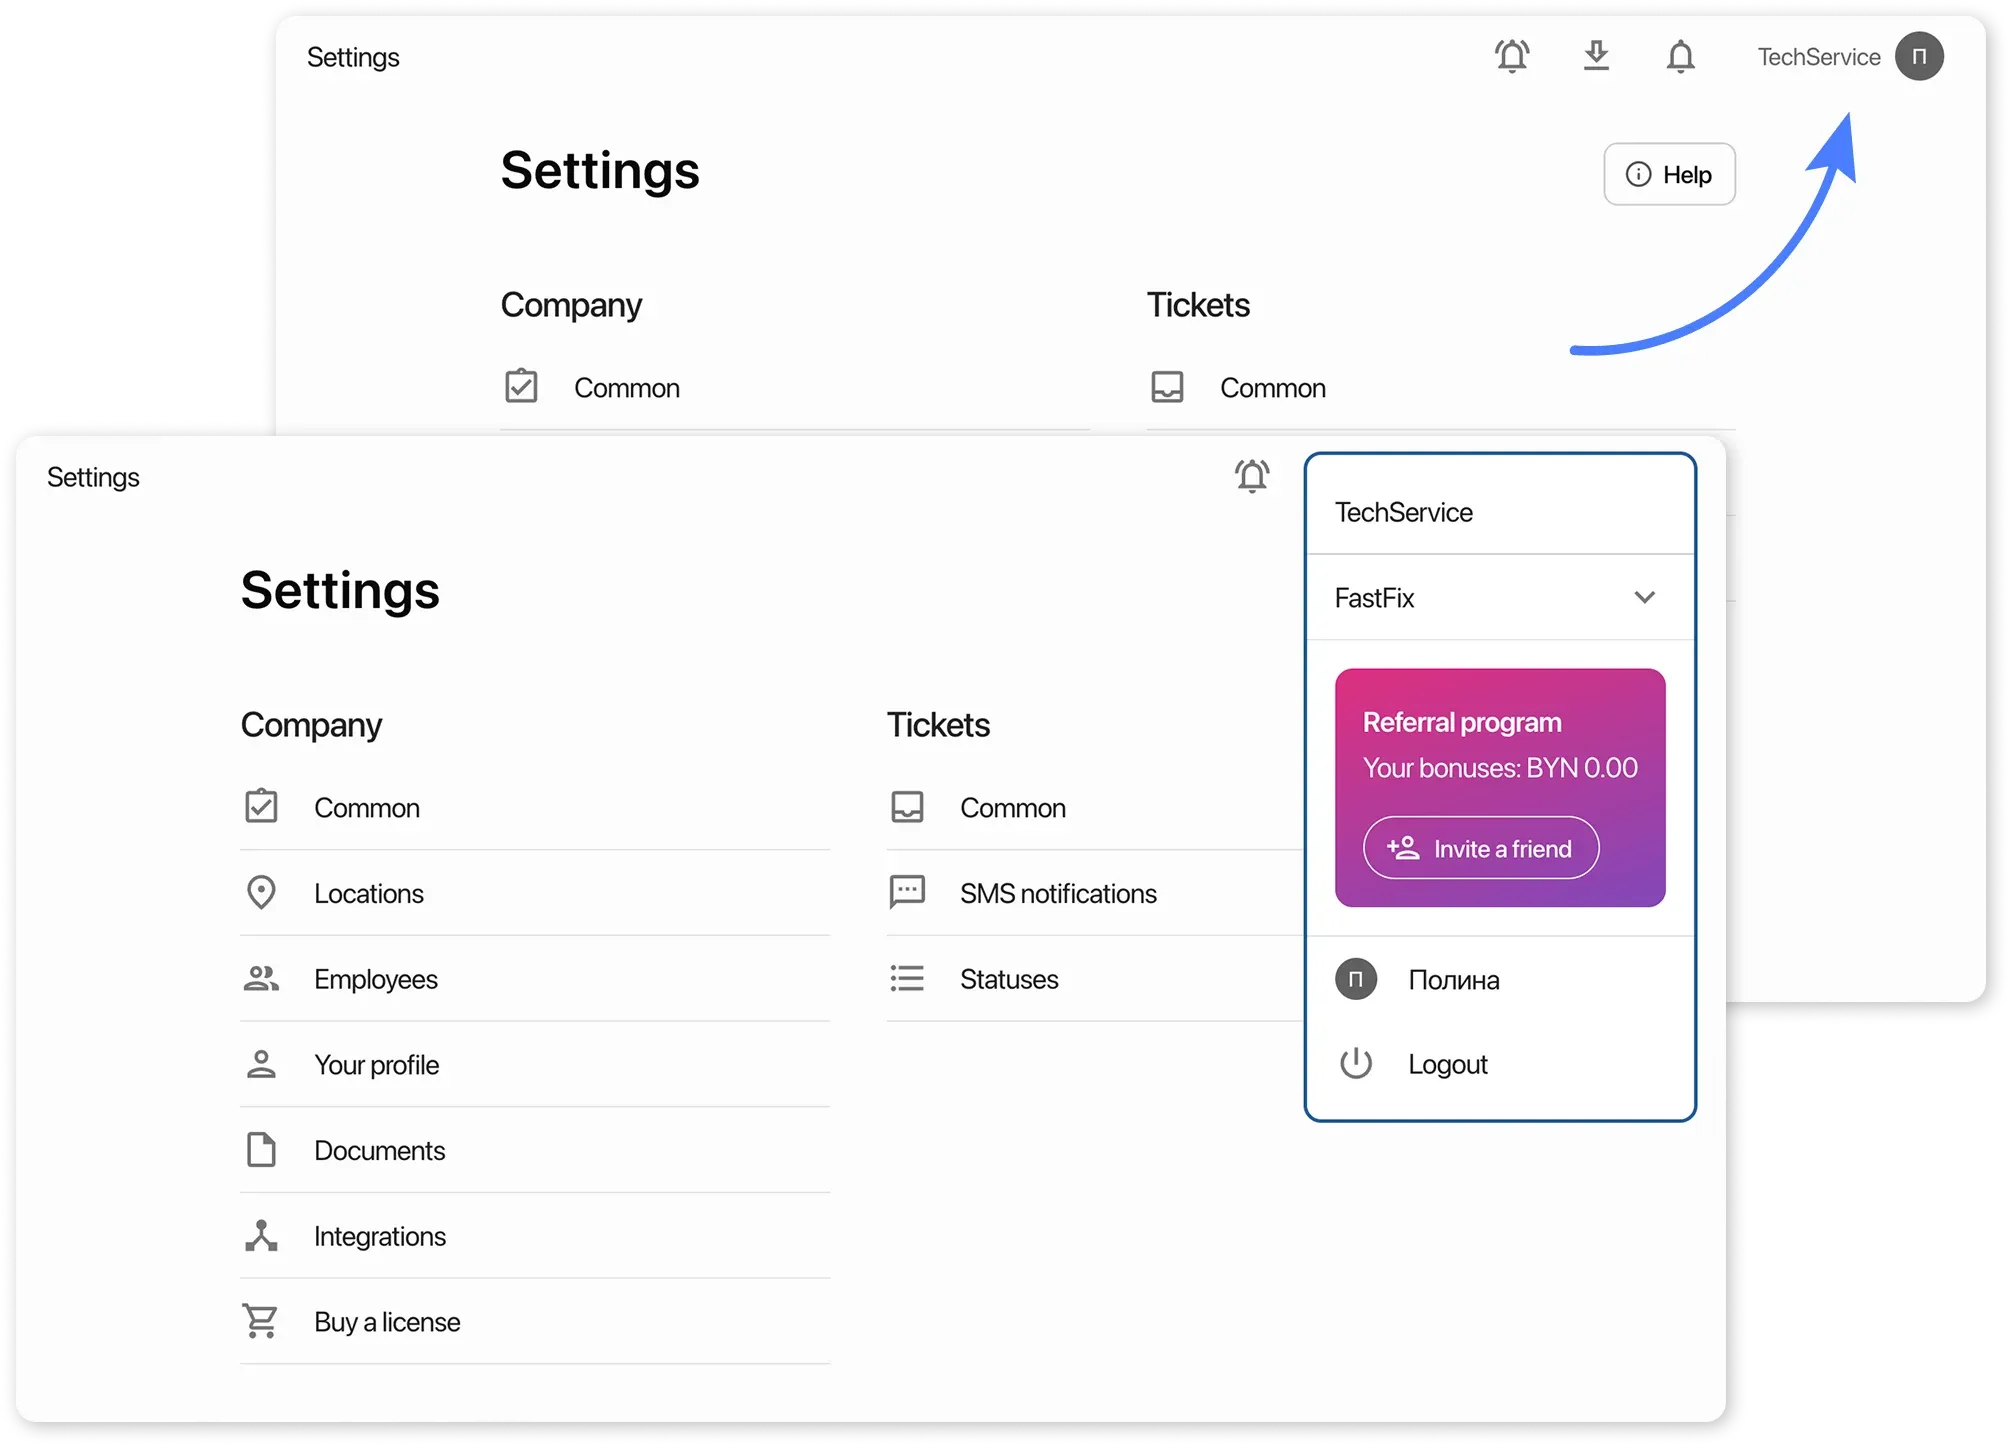Select user Полина in account panel
2010x1446 pixels.
[1453, 980]
